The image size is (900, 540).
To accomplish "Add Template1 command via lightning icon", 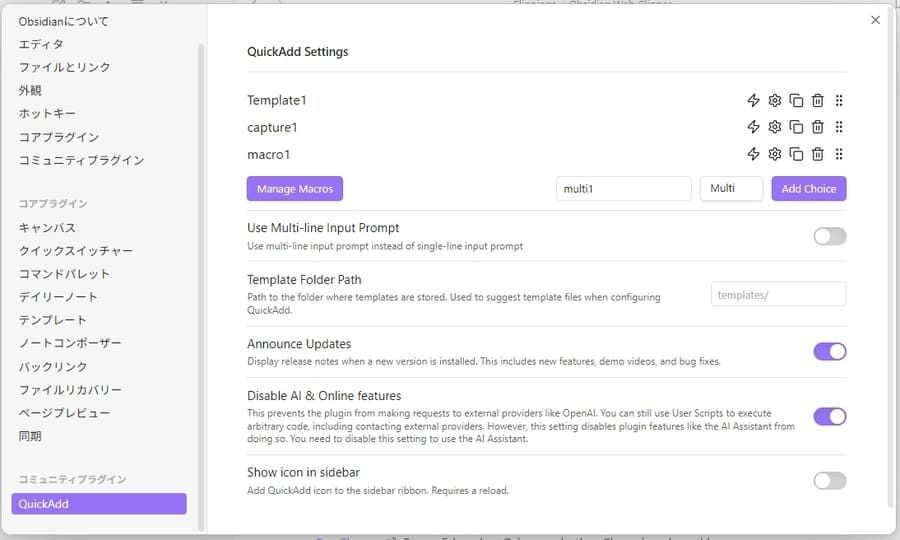I will click(x=753, y=100).
